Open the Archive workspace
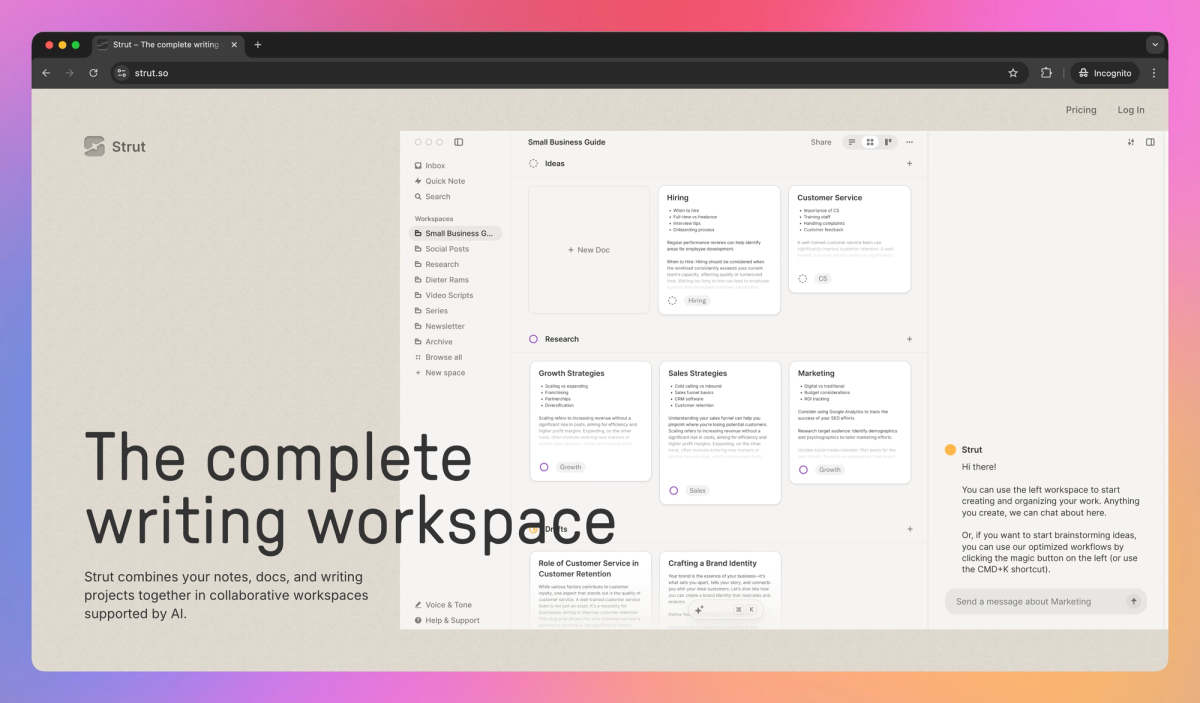This screenshot has height=703, width=1200. tap(433, 342)
